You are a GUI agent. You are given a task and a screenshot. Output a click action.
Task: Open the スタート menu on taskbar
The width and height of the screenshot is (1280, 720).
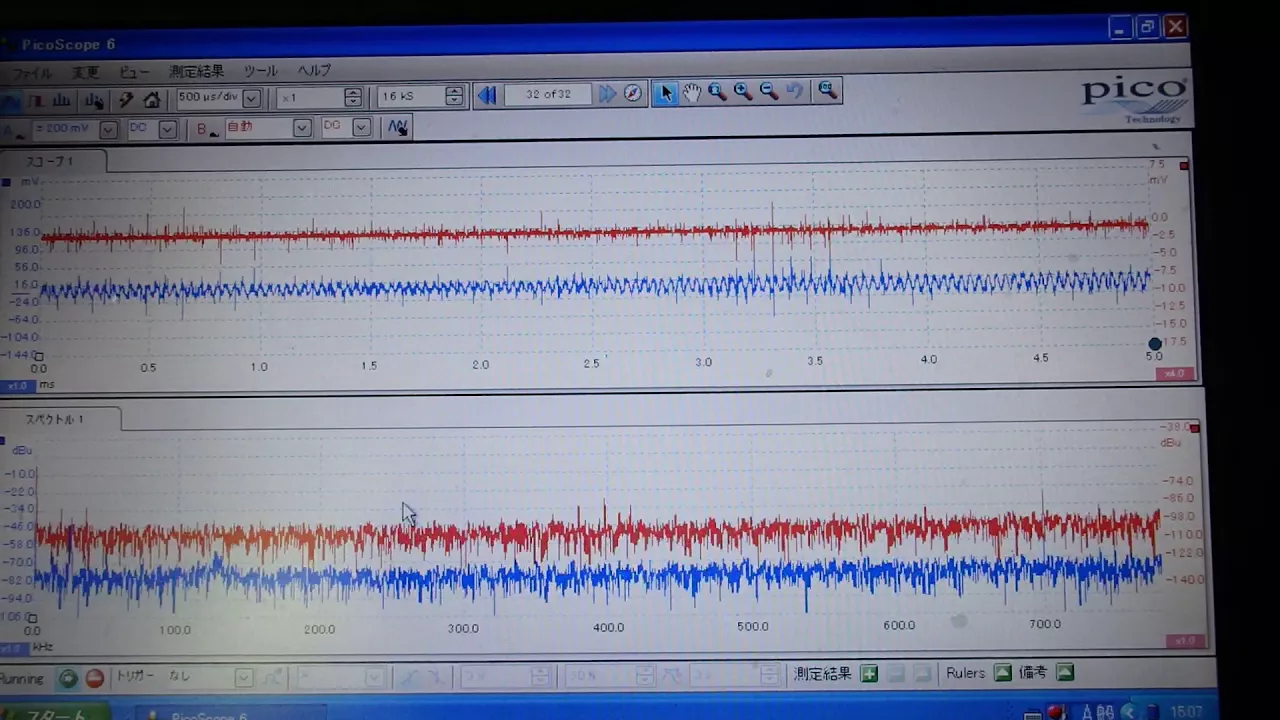(x=55, y=714)
